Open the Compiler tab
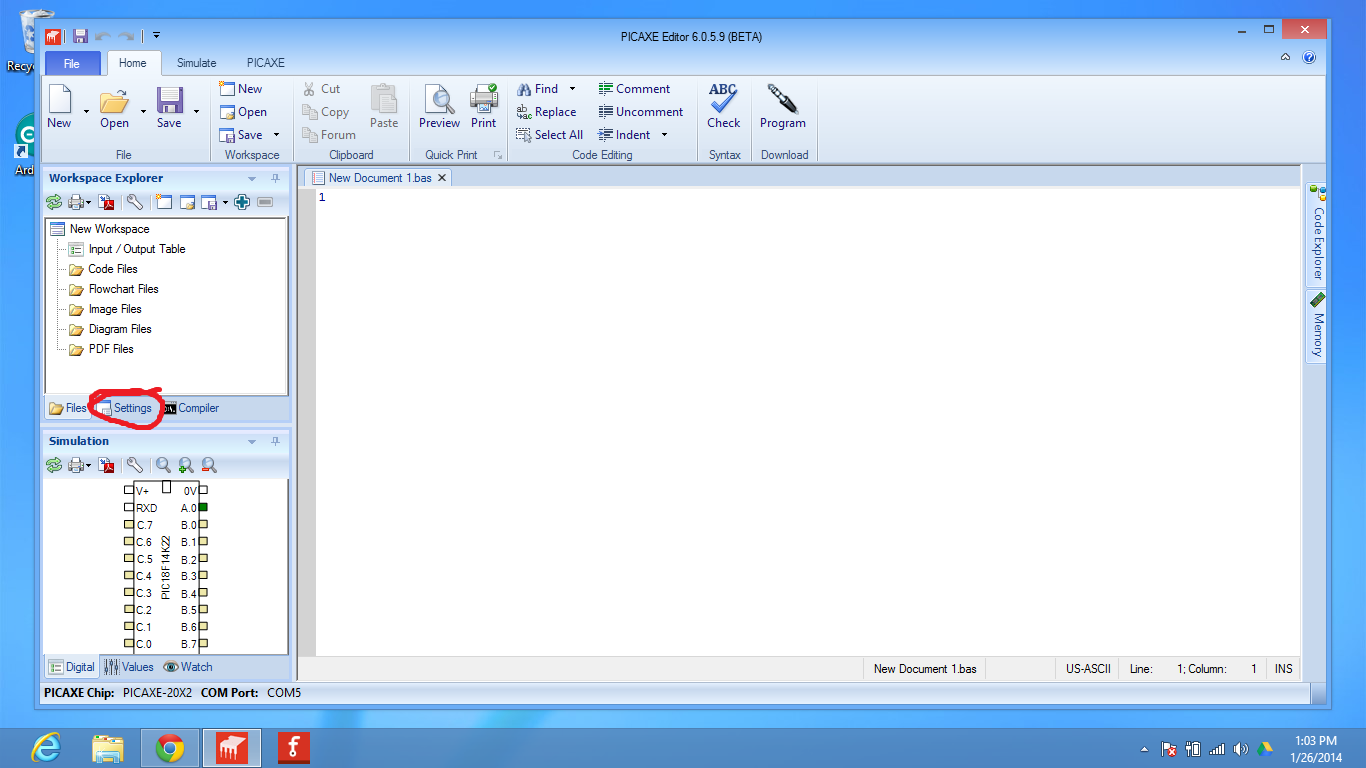Image resolution: width=1366 pixels, height=768 pixels. pyautogui.click(x=197, y=408)
